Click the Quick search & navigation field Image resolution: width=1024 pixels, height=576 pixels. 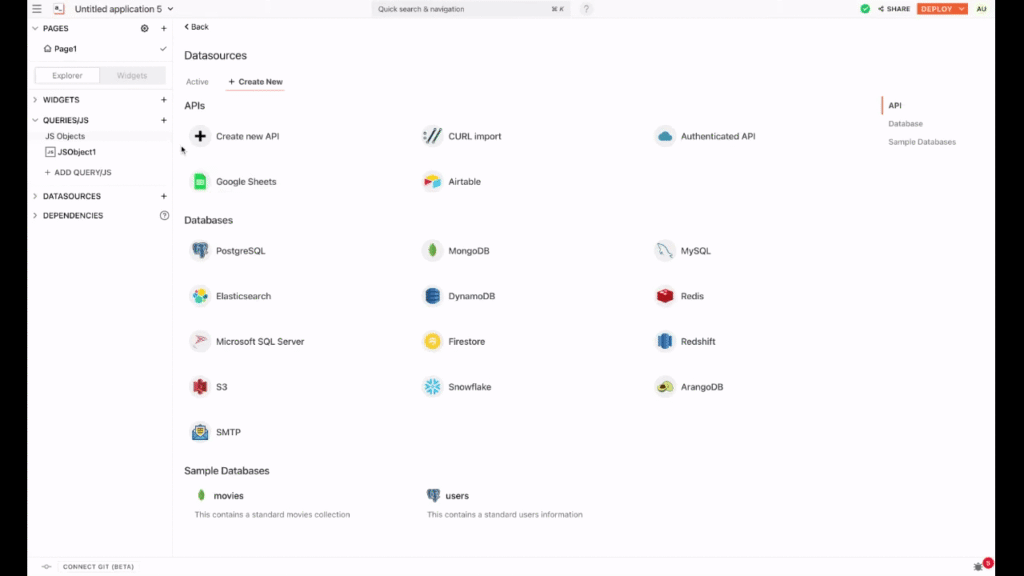(x=471, y=9)
